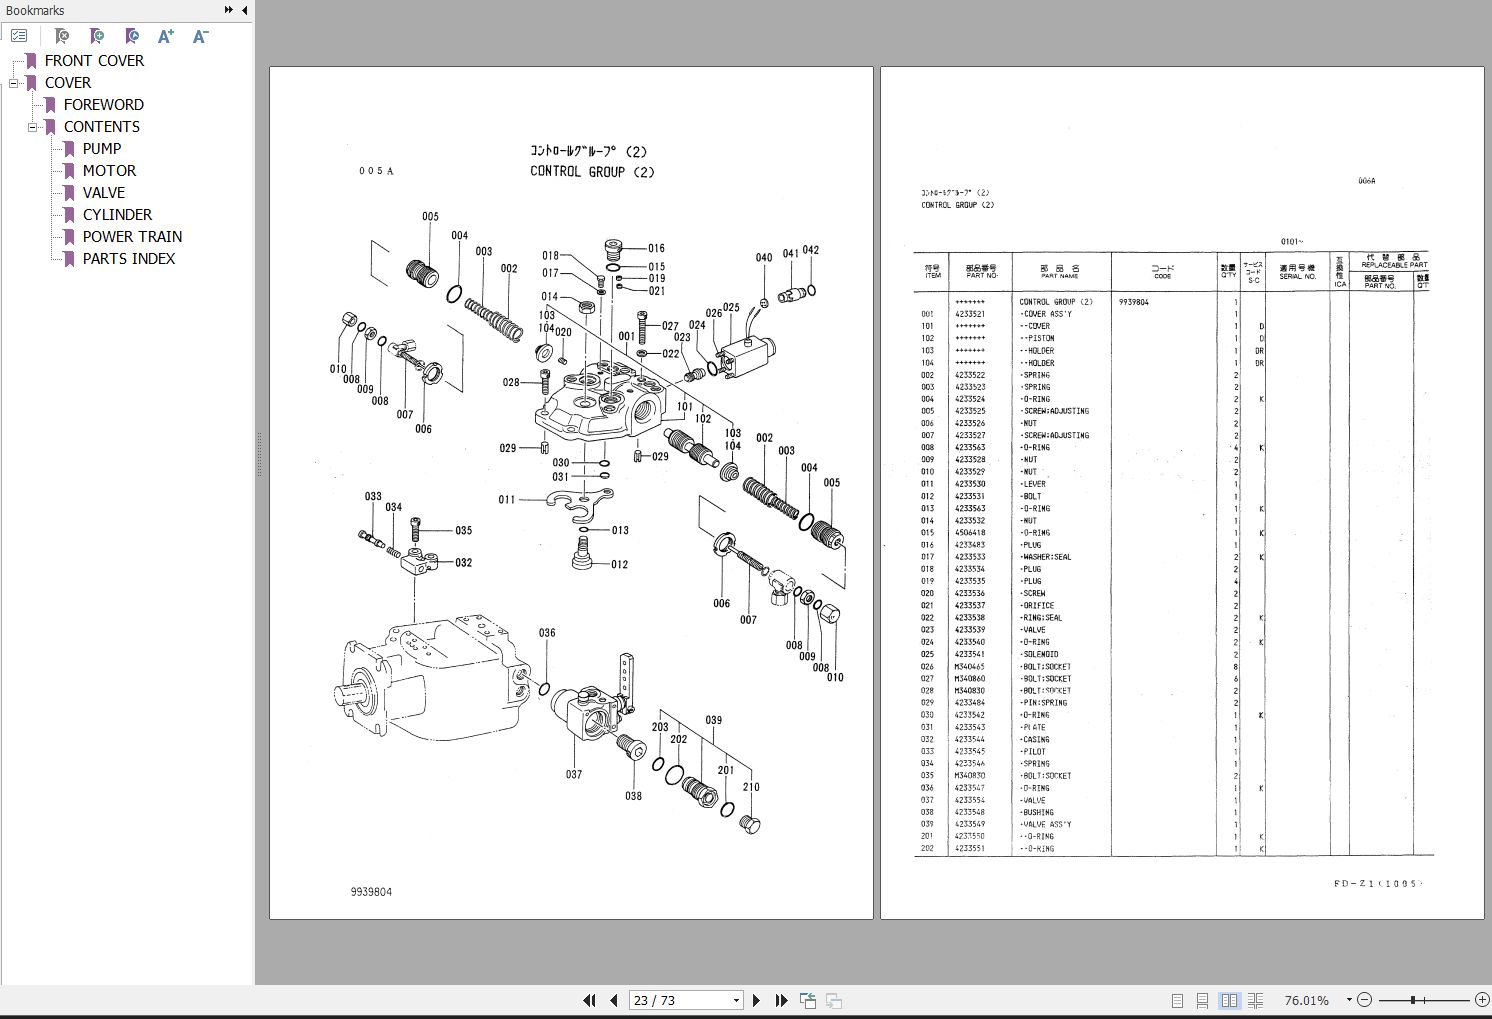The width and height of the screenshot is (1492, 1019).
Task: Go to the PUMP section
Action: click(102, 148)
